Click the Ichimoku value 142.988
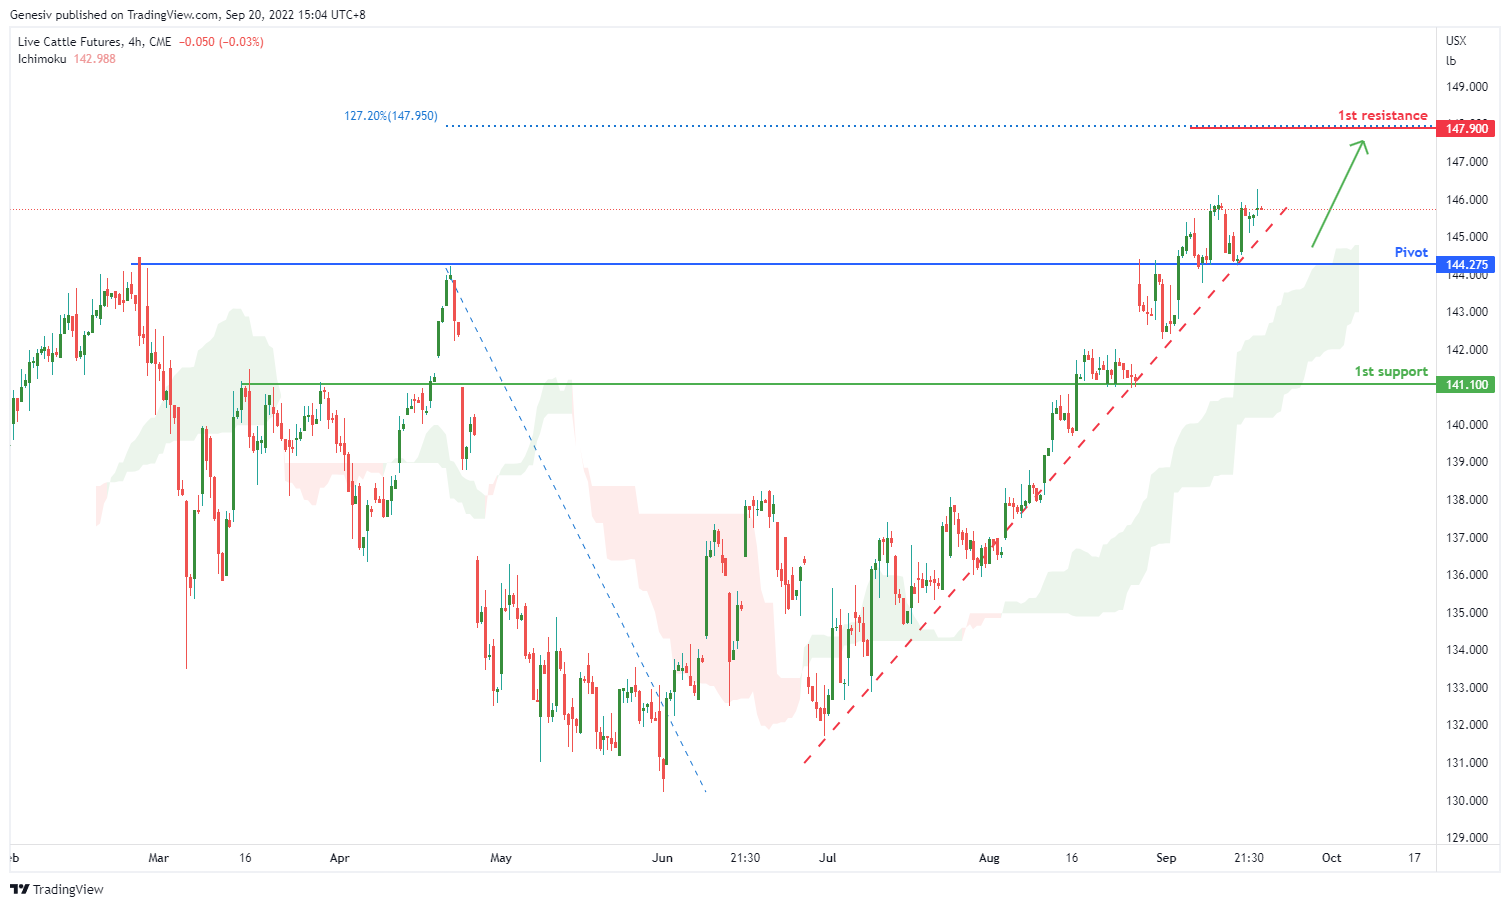 94,59
